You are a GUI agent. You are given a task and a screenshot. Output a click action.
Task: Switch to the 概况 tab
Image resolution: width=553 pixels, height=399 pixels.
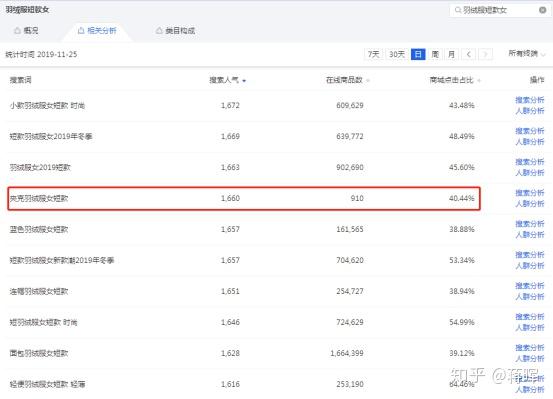click(x=26, y=31)
